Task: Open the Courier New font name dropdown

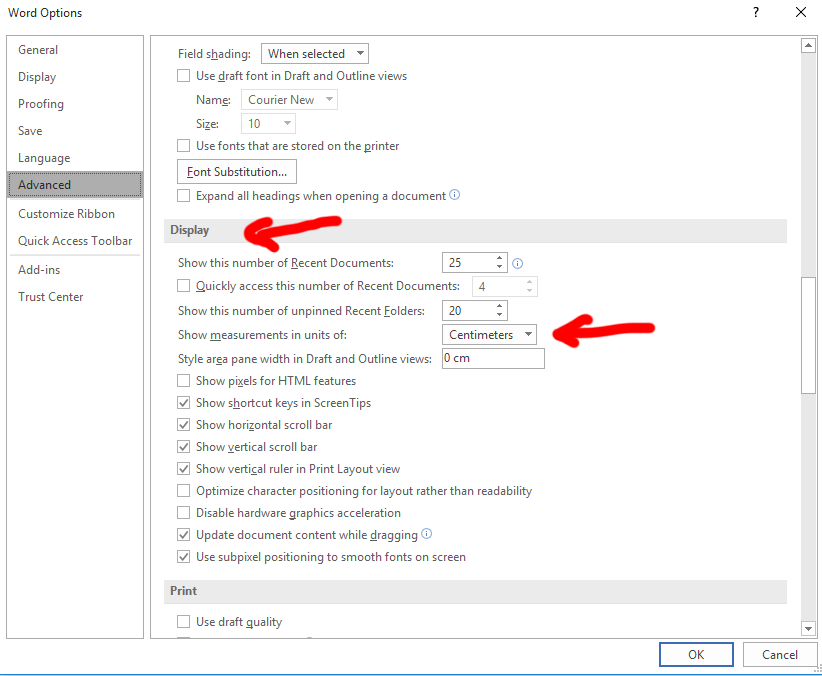Action: click(289, 100)
